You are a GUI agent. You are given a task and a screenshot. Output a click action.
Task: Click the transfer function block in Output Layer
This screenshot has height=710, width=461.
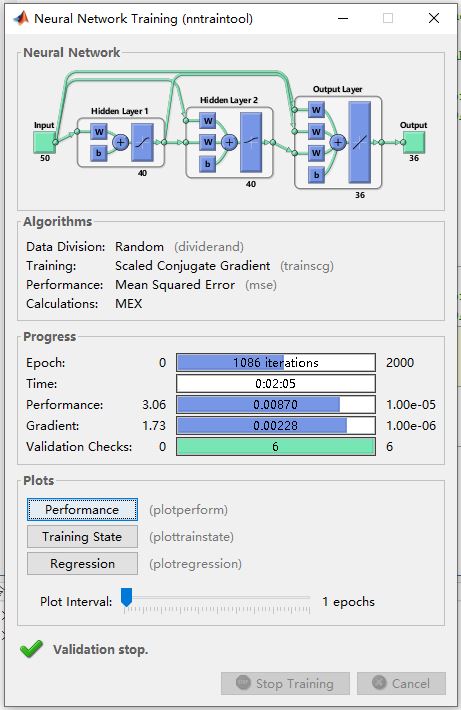360,142
